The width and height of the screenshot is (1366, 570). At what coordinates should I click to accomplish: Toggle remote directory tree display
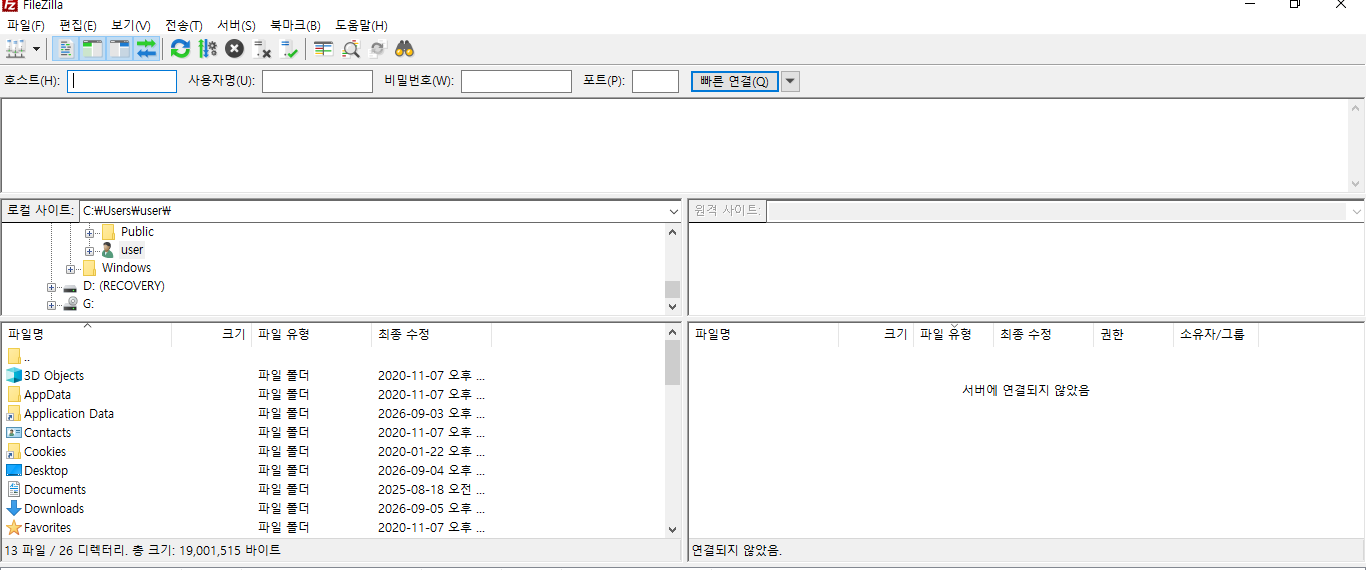click(x=120, y=48)
